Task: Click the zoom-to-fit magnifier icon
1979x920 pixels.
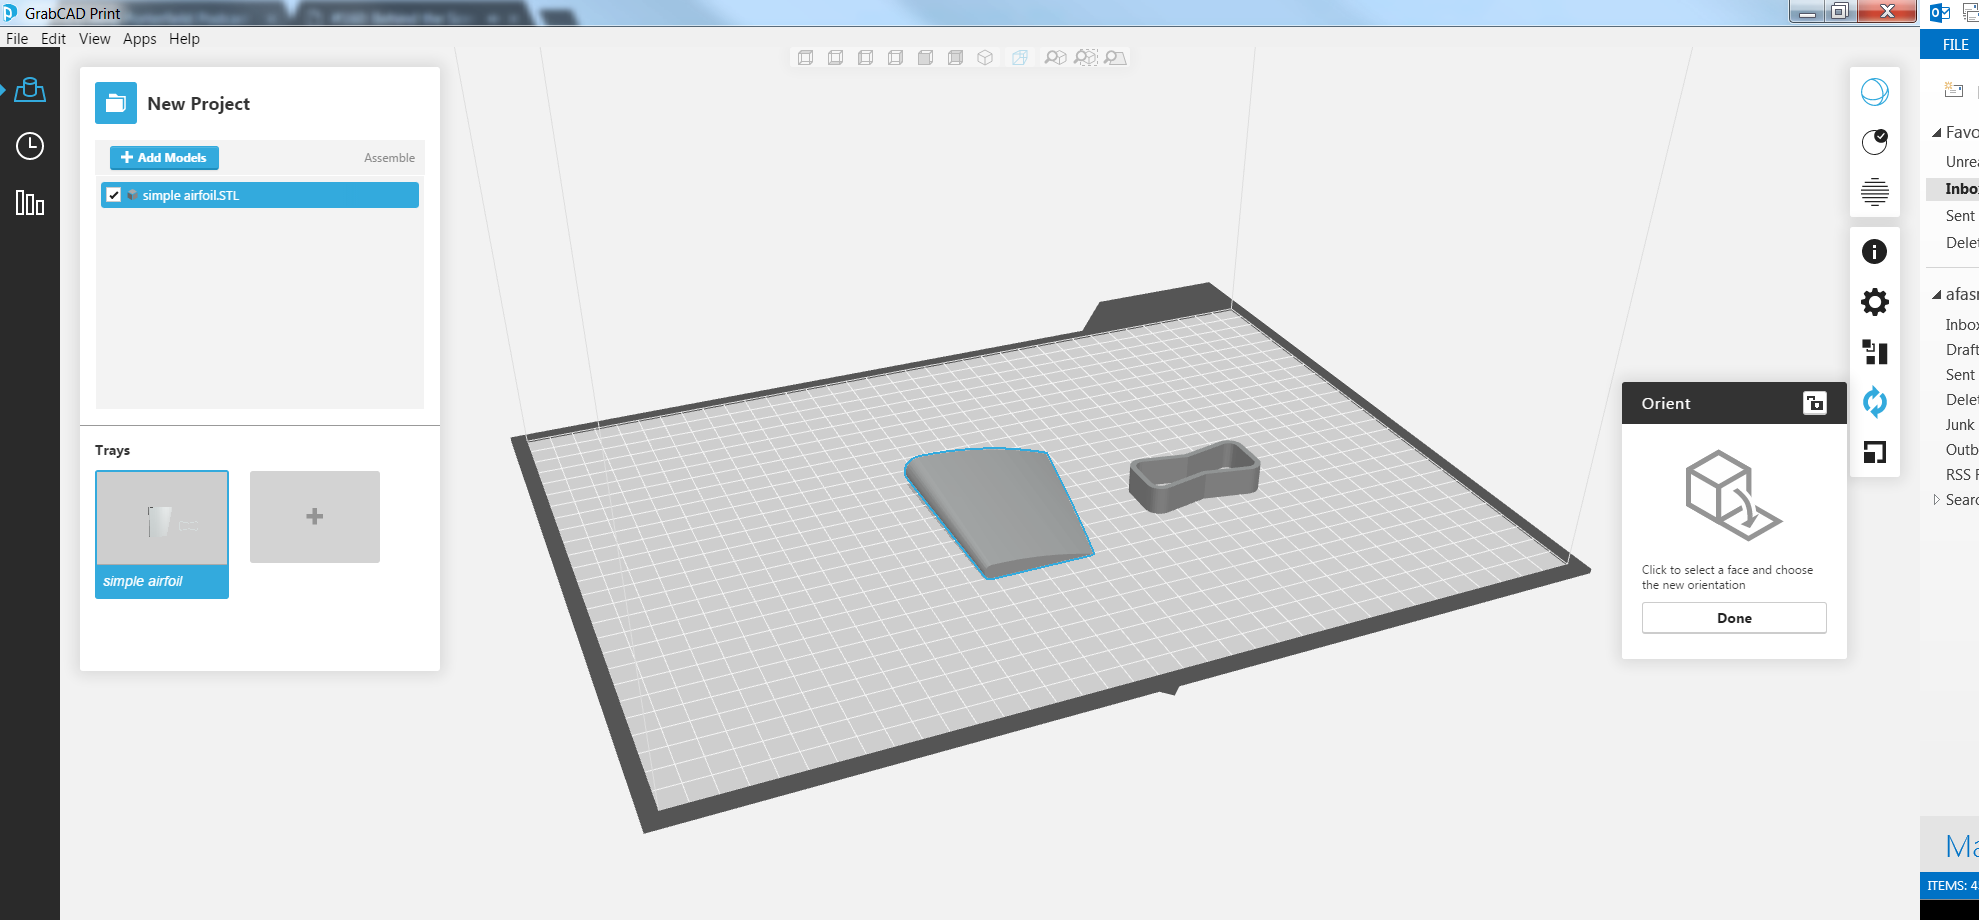Action: pos(1055,57)
